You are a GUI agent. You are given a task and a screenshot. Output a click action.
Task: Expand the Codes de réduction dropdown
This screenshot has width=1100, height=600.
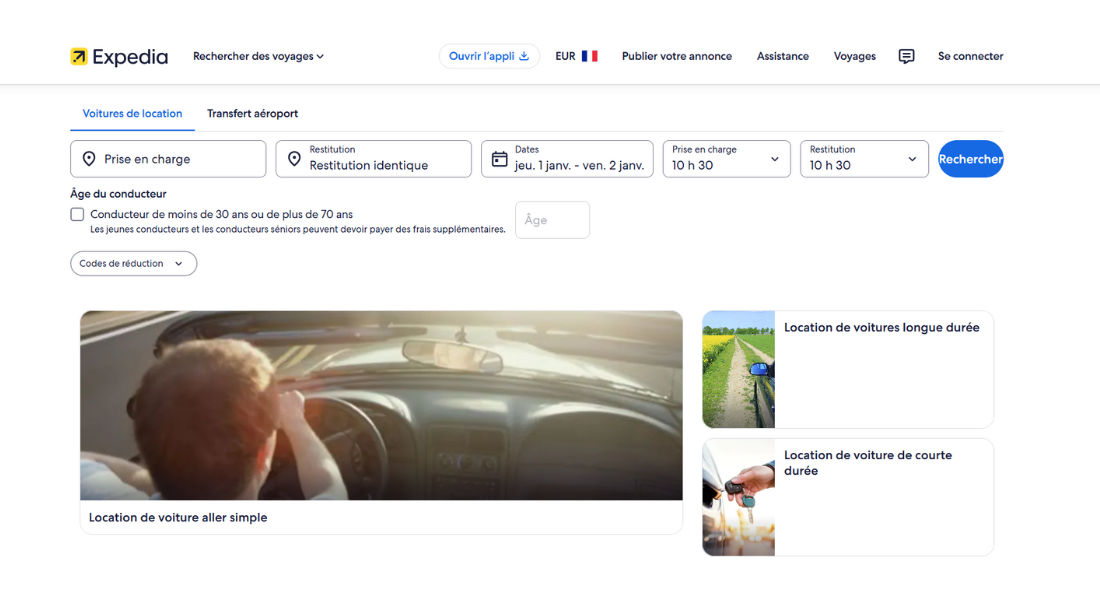[x=133, y=264]
